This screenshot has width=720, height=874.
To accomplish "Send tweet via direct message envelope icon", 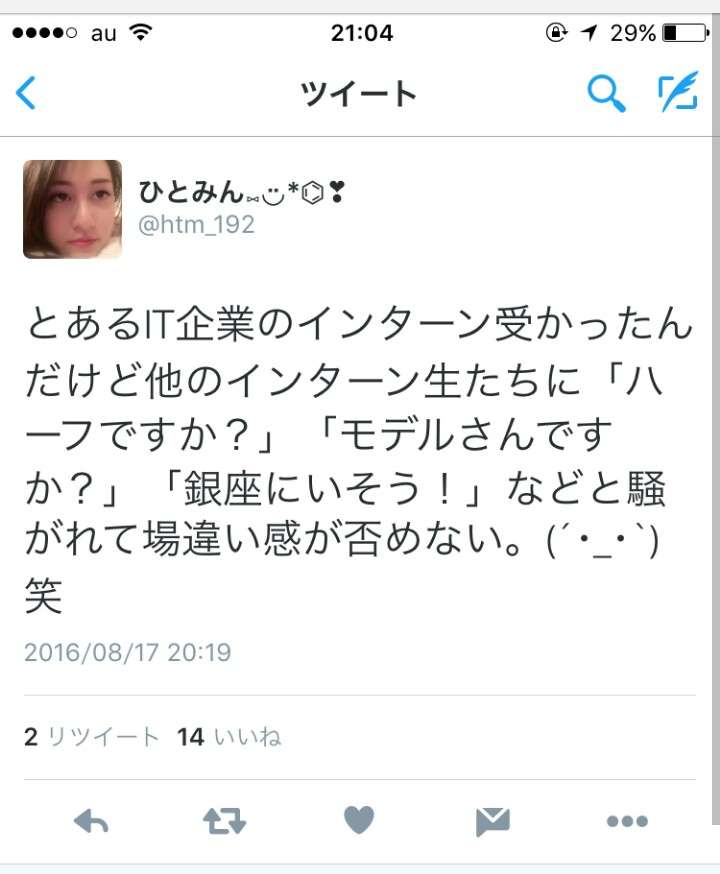I will tap(493, 821).
